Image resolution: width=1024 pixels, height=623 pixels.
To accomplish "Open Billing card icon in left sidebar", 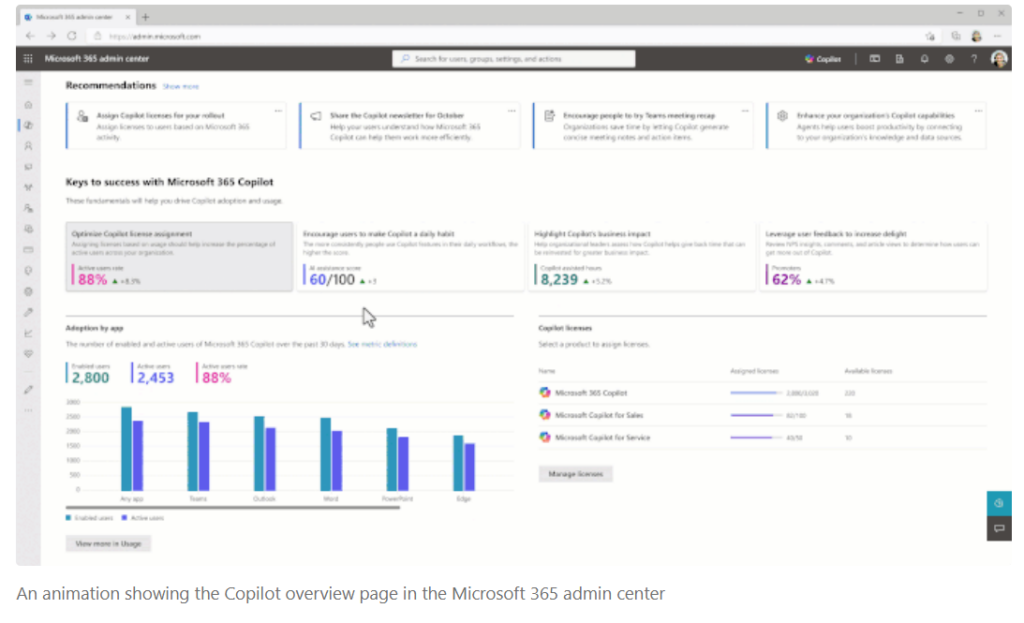I will tap(28, 249).
